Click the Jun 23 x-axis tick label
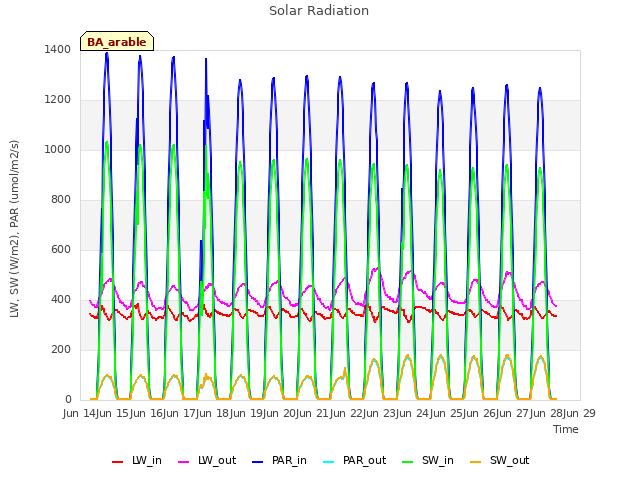Image resolution: width=640 pixels, height=480 pixels. point(381,413)
